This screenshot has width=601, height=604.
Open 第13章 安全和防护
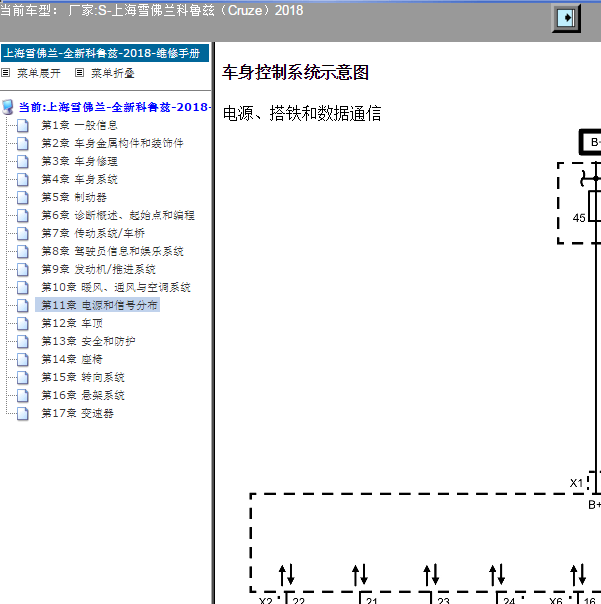coord(88,341)
